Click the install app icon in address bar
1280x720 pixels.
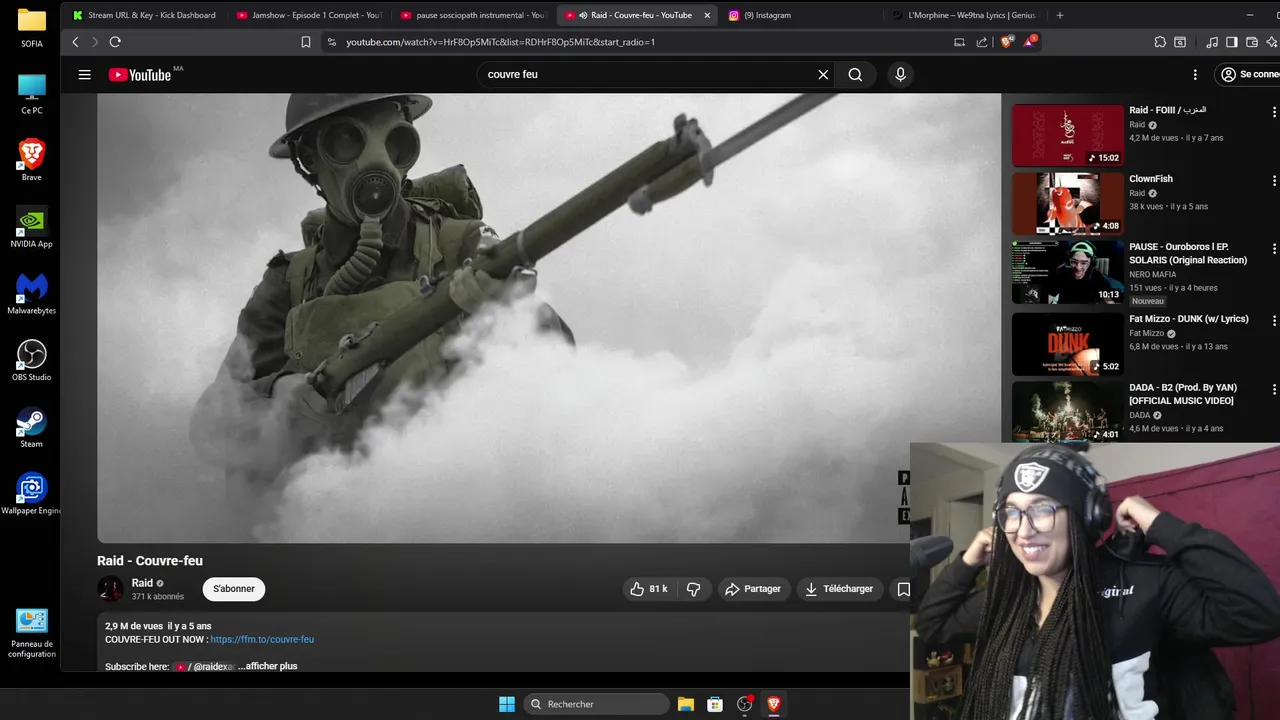(959, 42)
